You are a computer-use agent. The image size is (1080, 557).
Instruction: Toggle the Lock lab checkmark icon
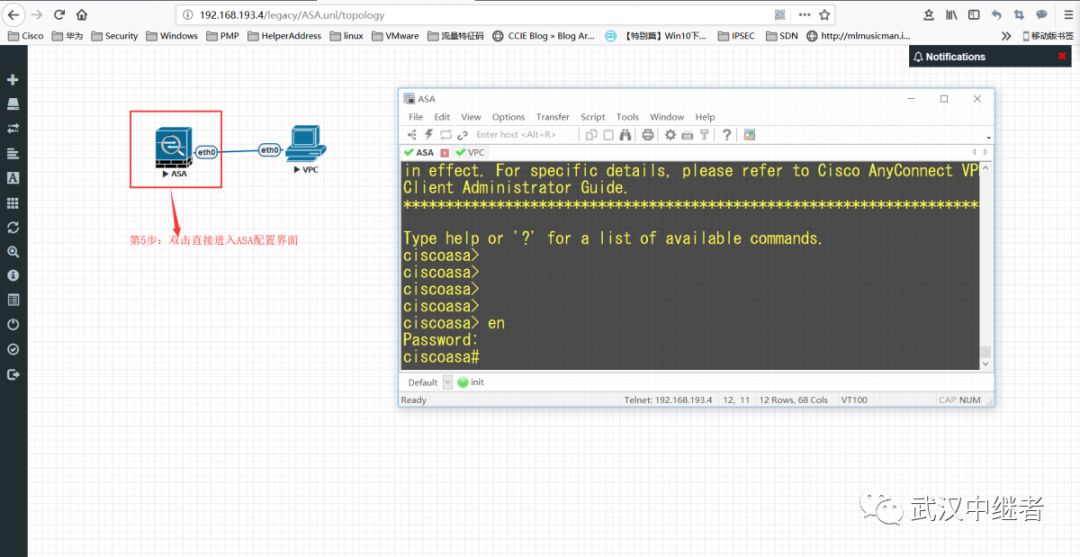click(12, 349)
